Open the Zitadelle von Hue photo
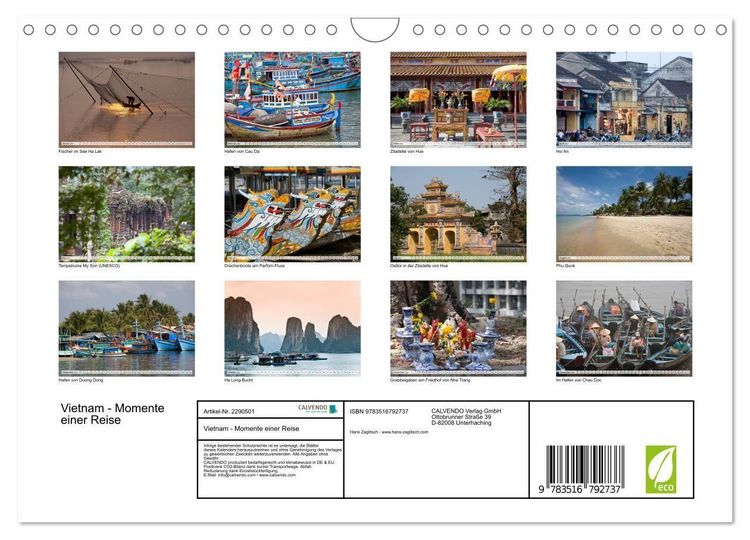 pyautogui.click(x=458, y=99)
